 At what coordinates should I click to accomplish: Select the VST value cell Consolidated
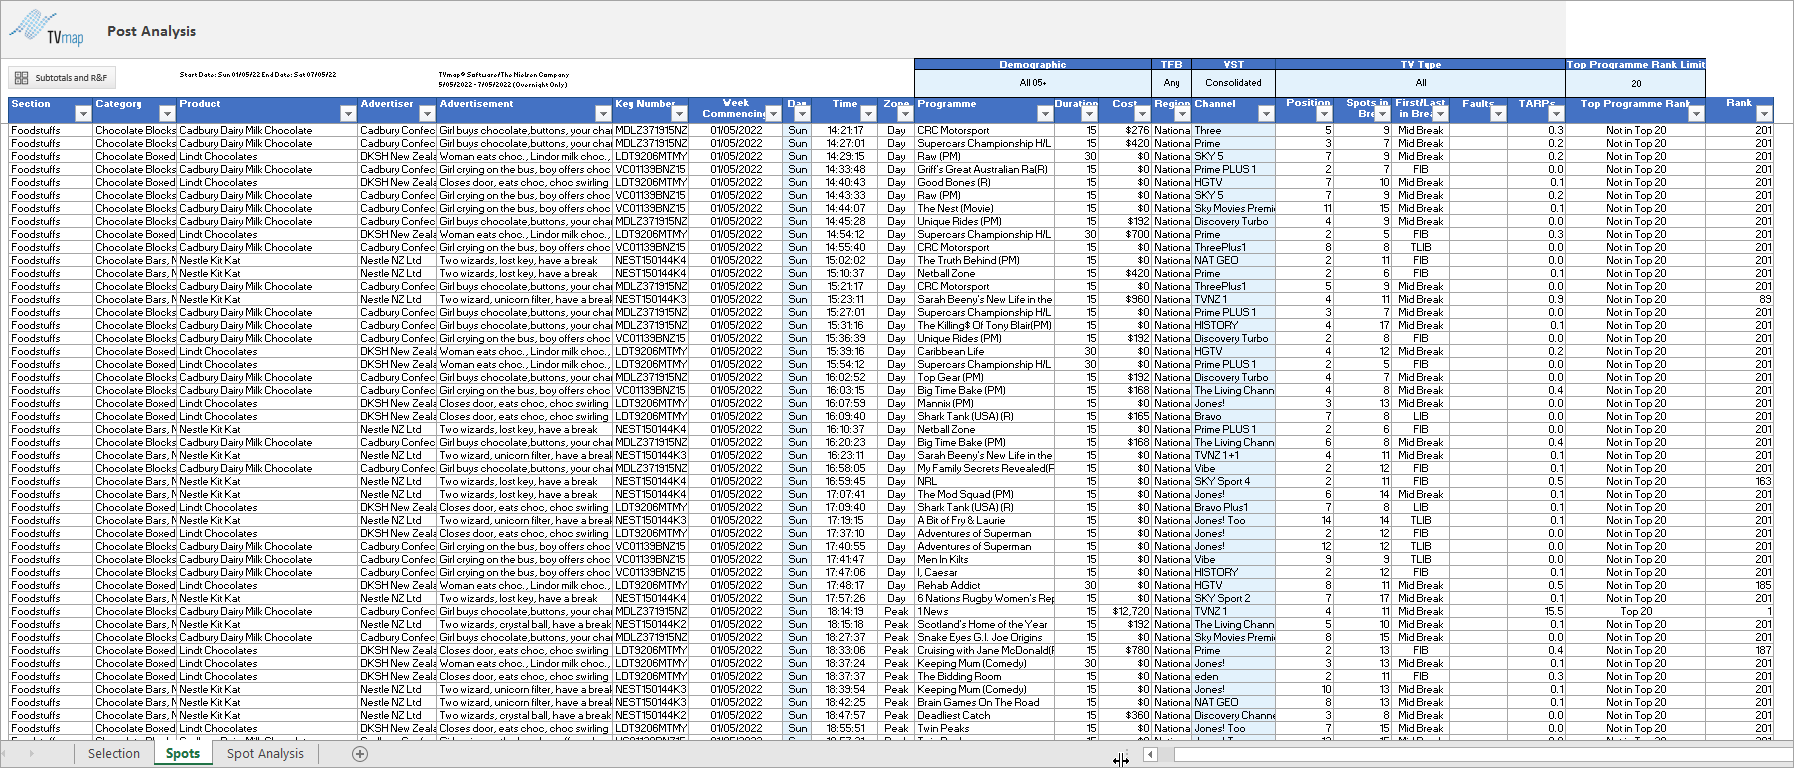click(x=1233, y=83)
